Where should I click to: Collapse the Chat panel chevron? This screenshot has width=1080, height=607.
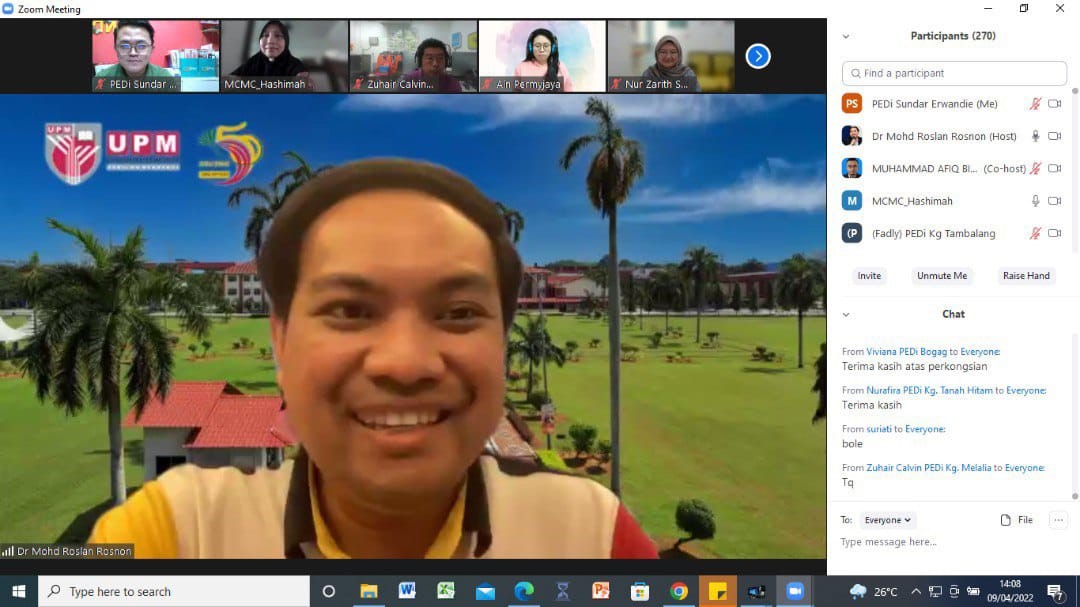[x=846, y=314]
